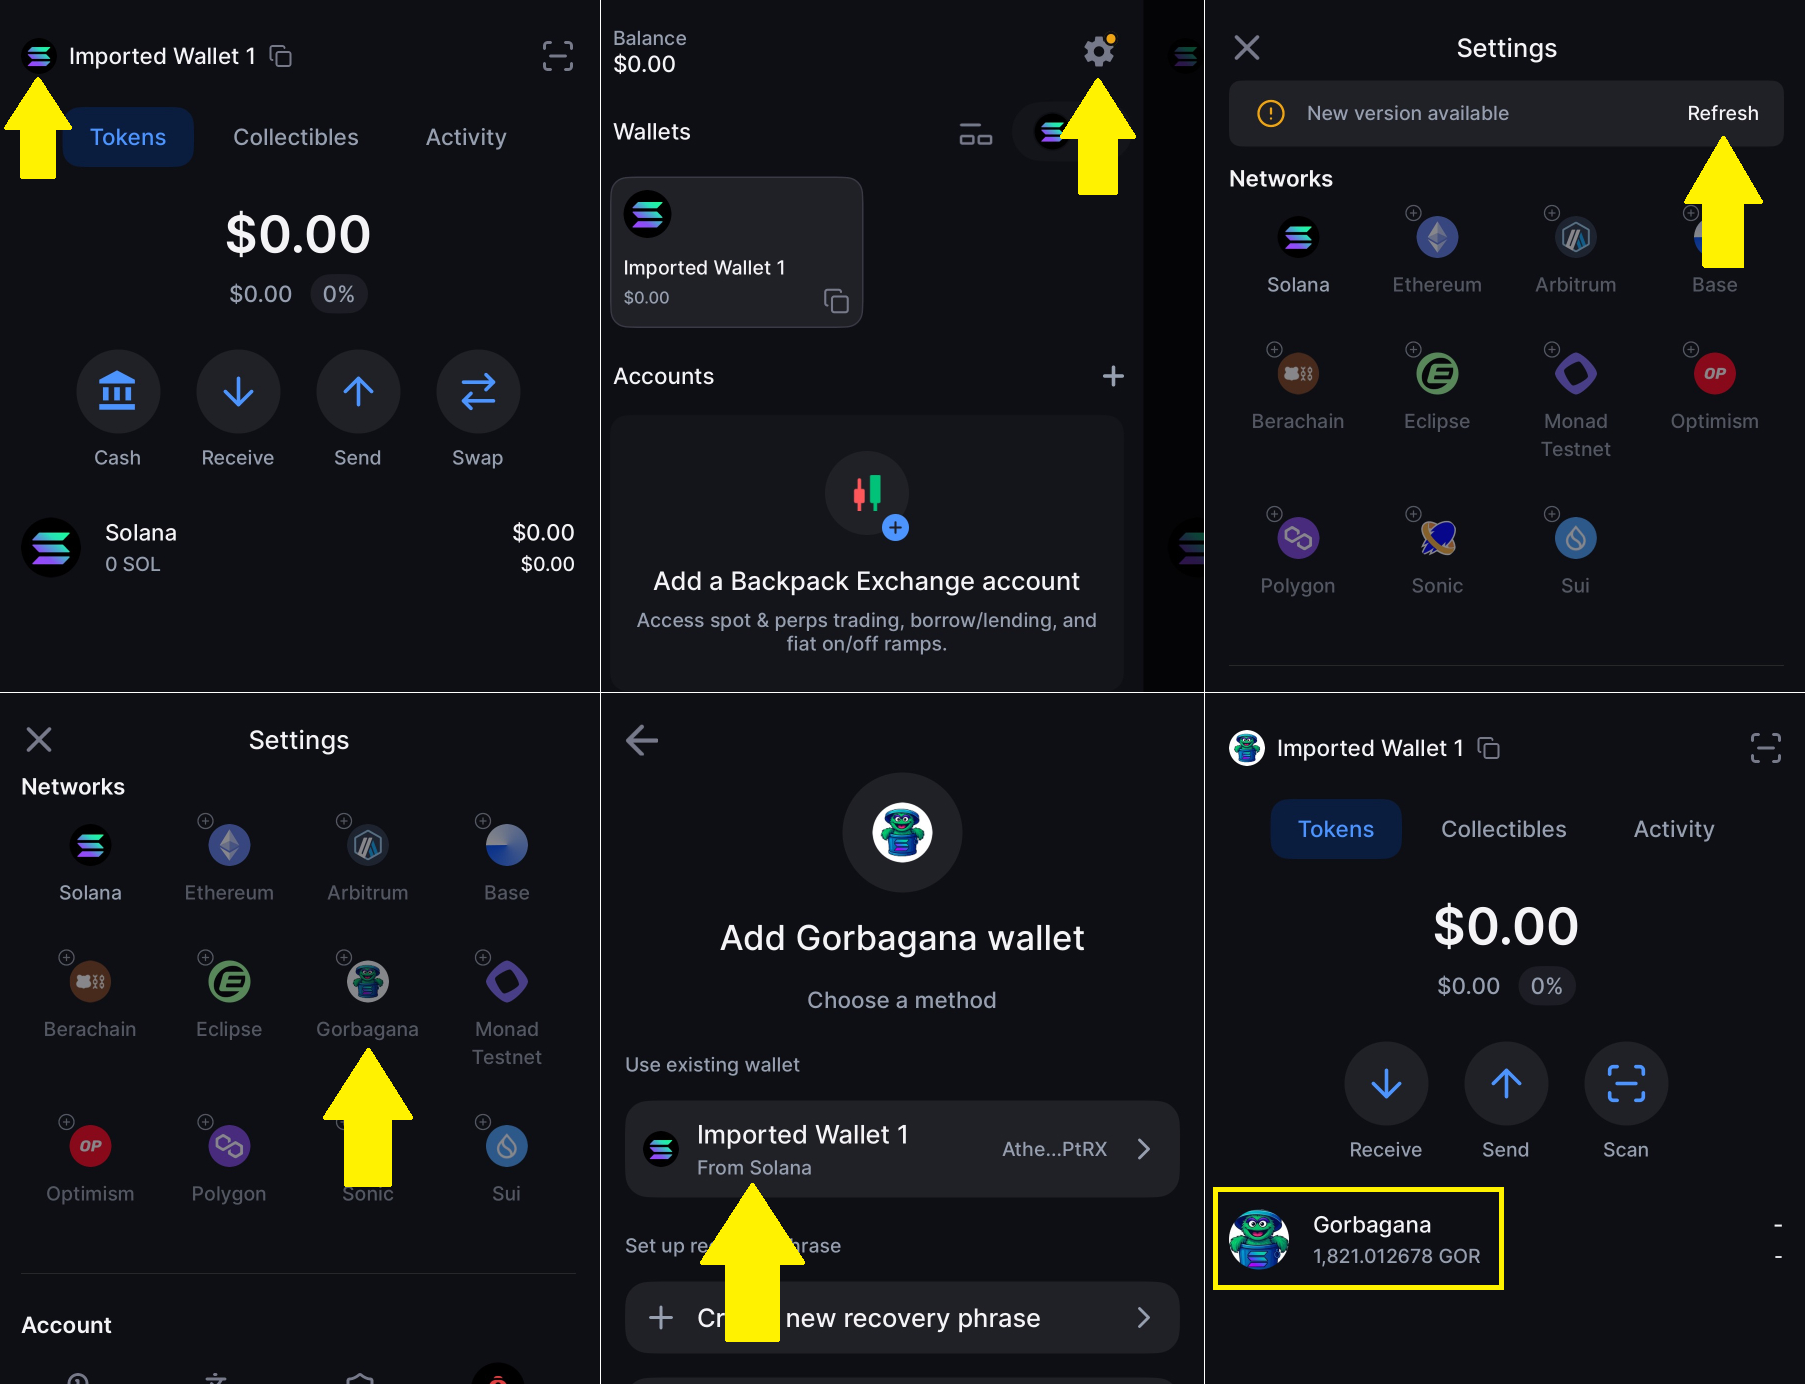Go back from the Add Gorbagana wallet screen
The image size is (1805, 1384).
point(642,740)
